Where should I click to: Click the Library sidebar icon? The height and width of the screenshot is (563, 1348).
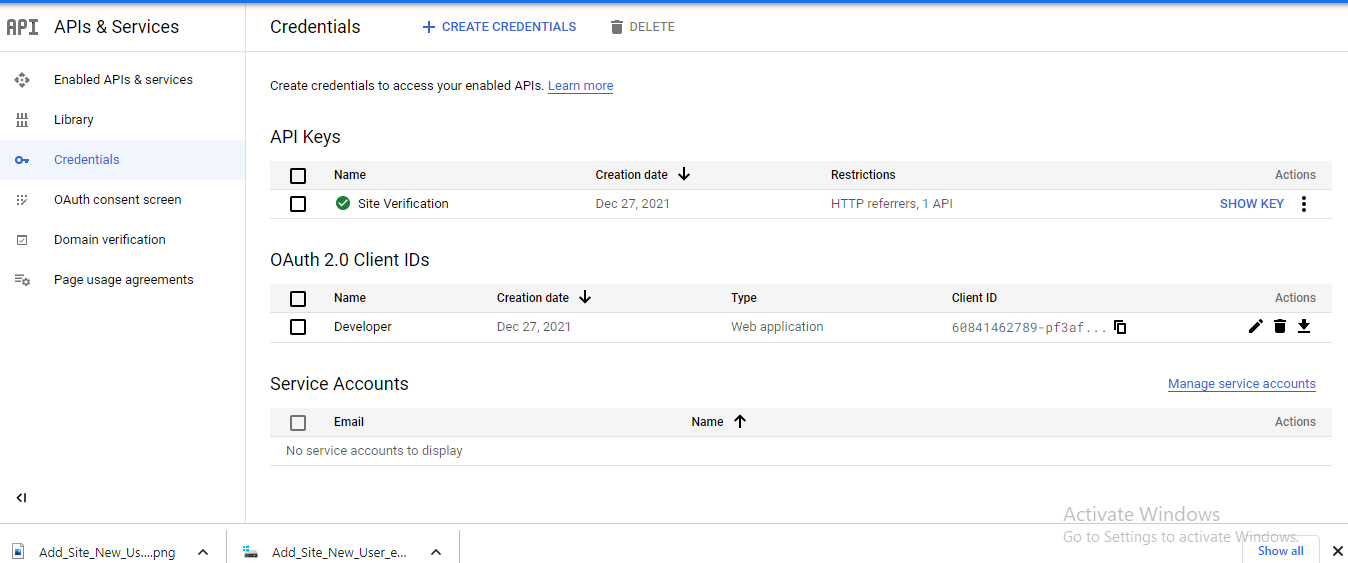[x=22, y=120]
